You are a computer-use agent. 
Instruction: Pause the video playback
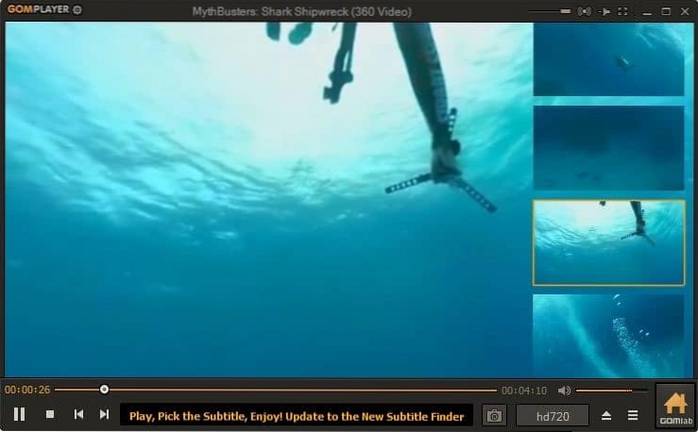19,414
